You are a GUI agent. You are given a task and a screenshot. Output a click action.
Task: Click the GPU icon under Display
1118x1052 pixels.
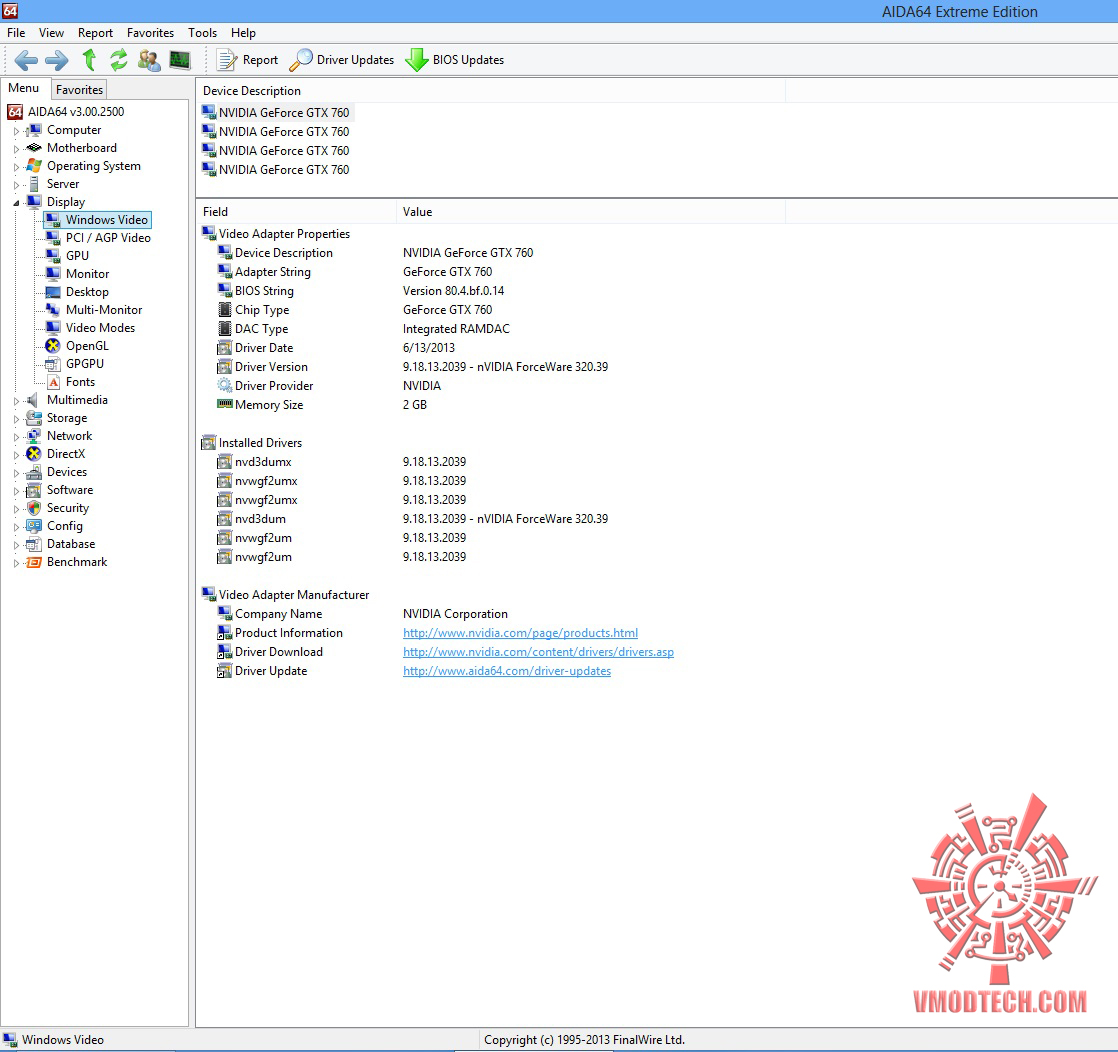[x=53, y=255]
